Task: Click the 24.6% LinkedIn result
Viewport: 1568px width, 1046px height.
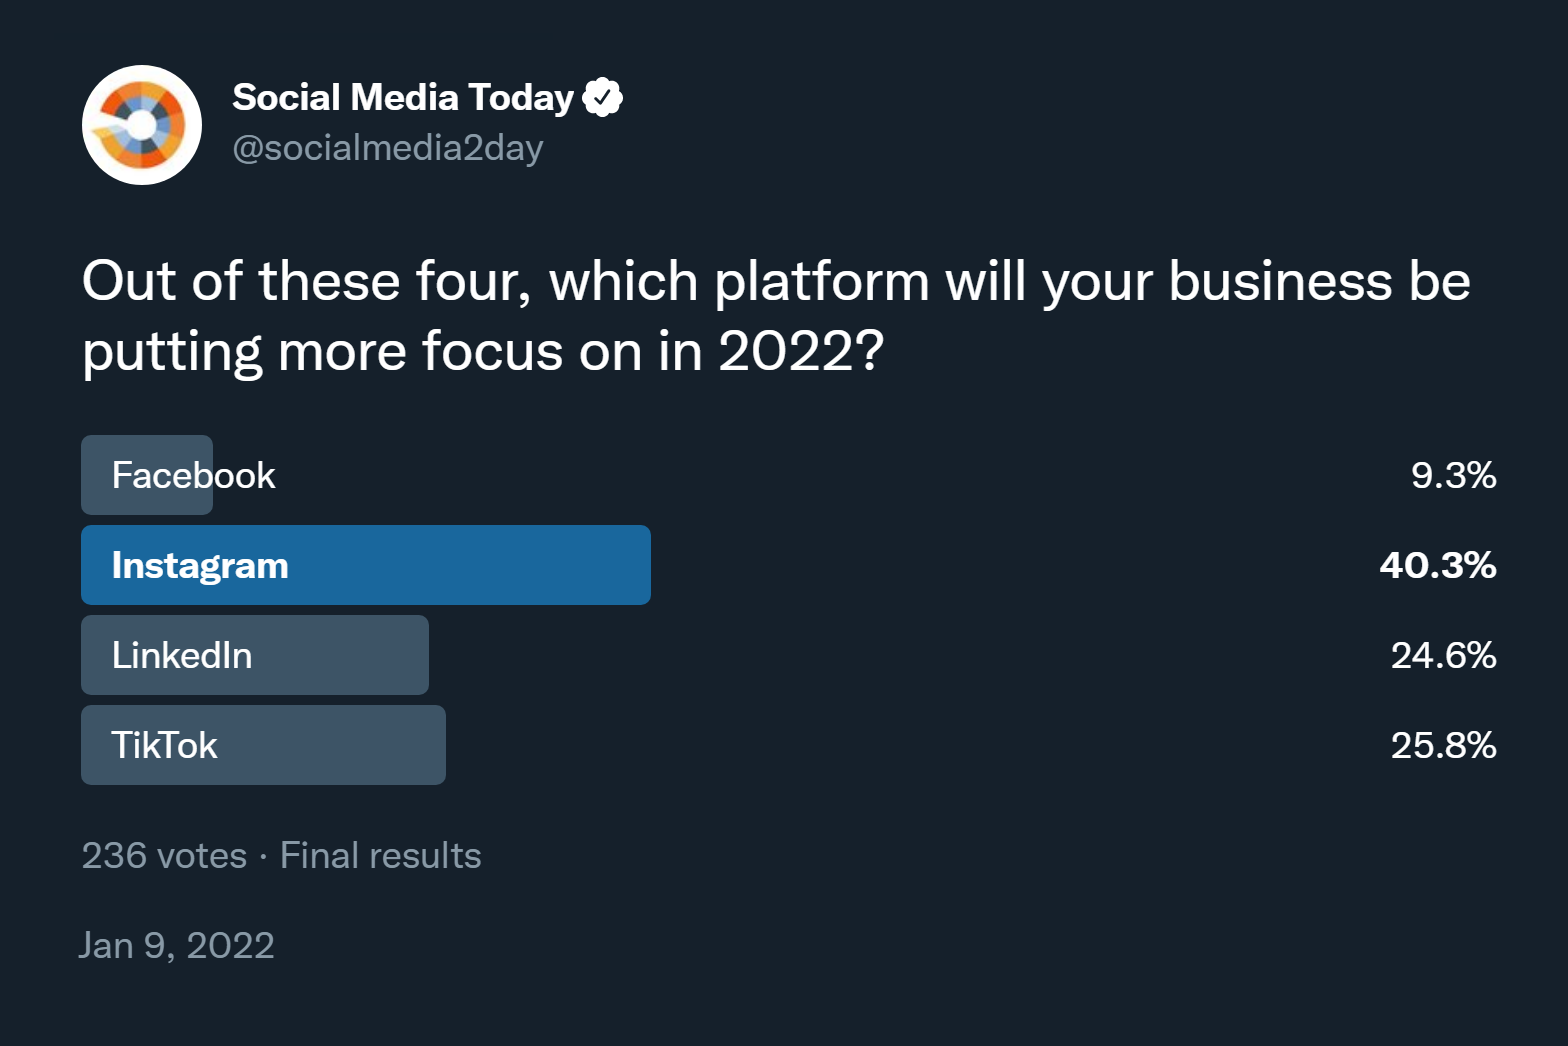Action: (x=1443, y=655)
